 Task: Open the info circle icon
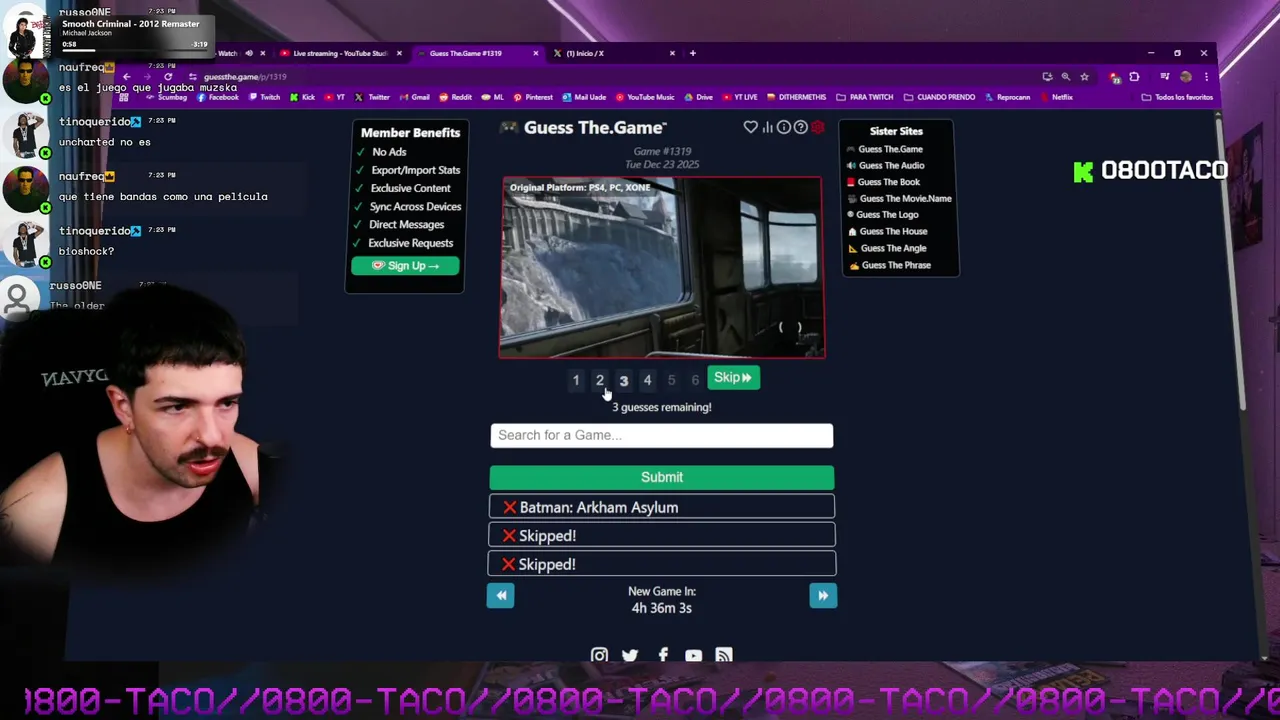[x=784, y=127]
